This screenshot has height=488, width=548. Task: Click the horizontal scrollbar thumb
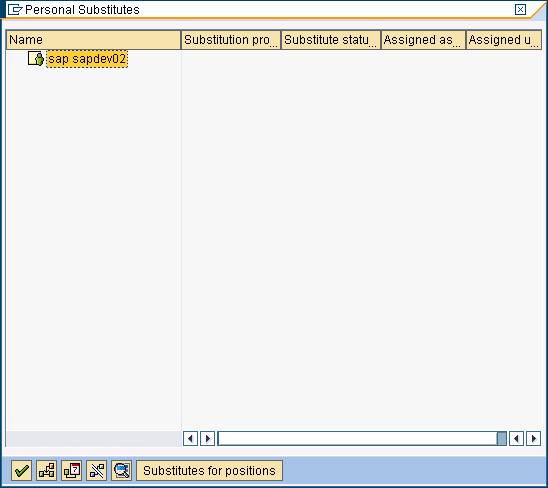[502, 438]
